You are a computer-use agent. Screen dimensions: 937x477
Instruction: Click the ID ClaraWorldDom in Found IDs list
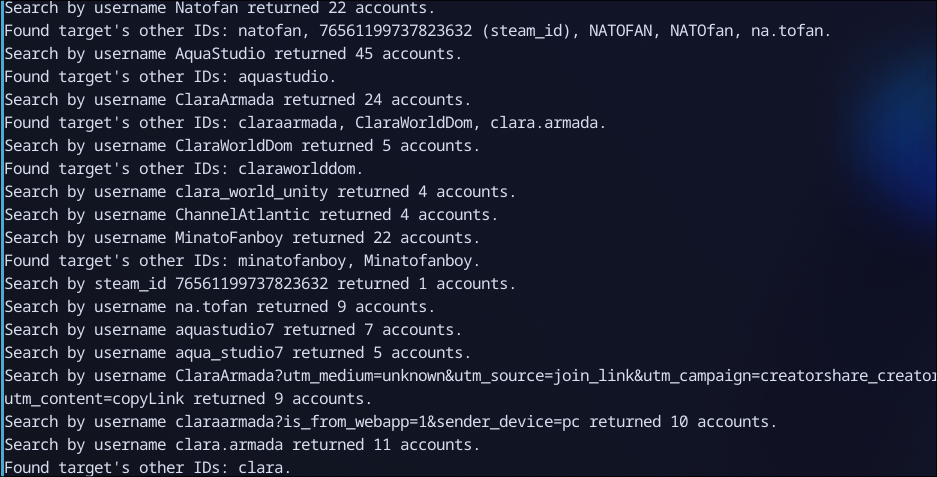pos(414,123)
